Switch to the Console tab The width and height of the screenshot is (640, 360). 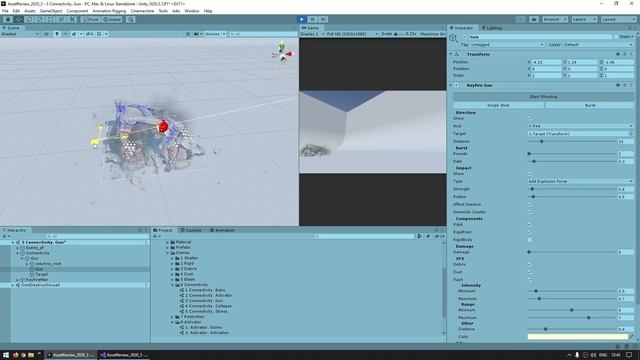pos(191,230)
